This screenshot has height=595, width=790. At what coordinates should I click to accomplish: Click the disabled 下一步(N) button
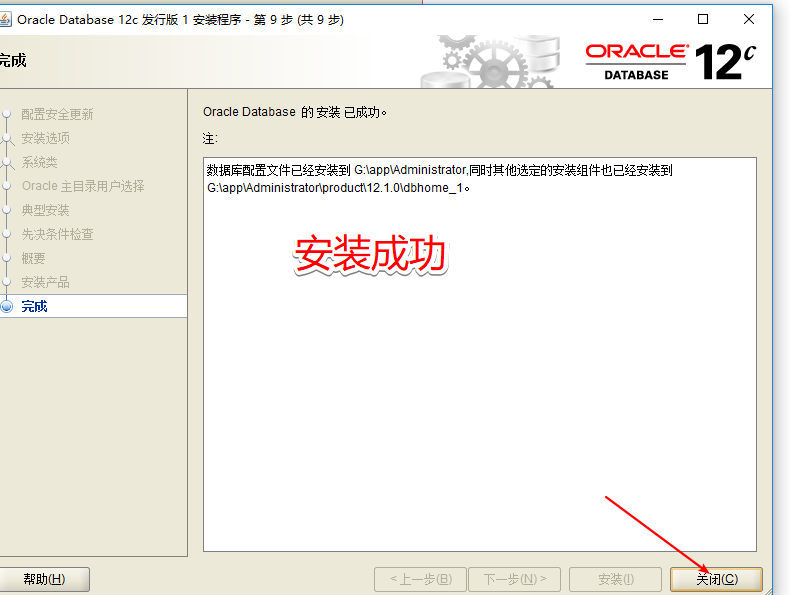pyautogui.click(x=514, y=579)
